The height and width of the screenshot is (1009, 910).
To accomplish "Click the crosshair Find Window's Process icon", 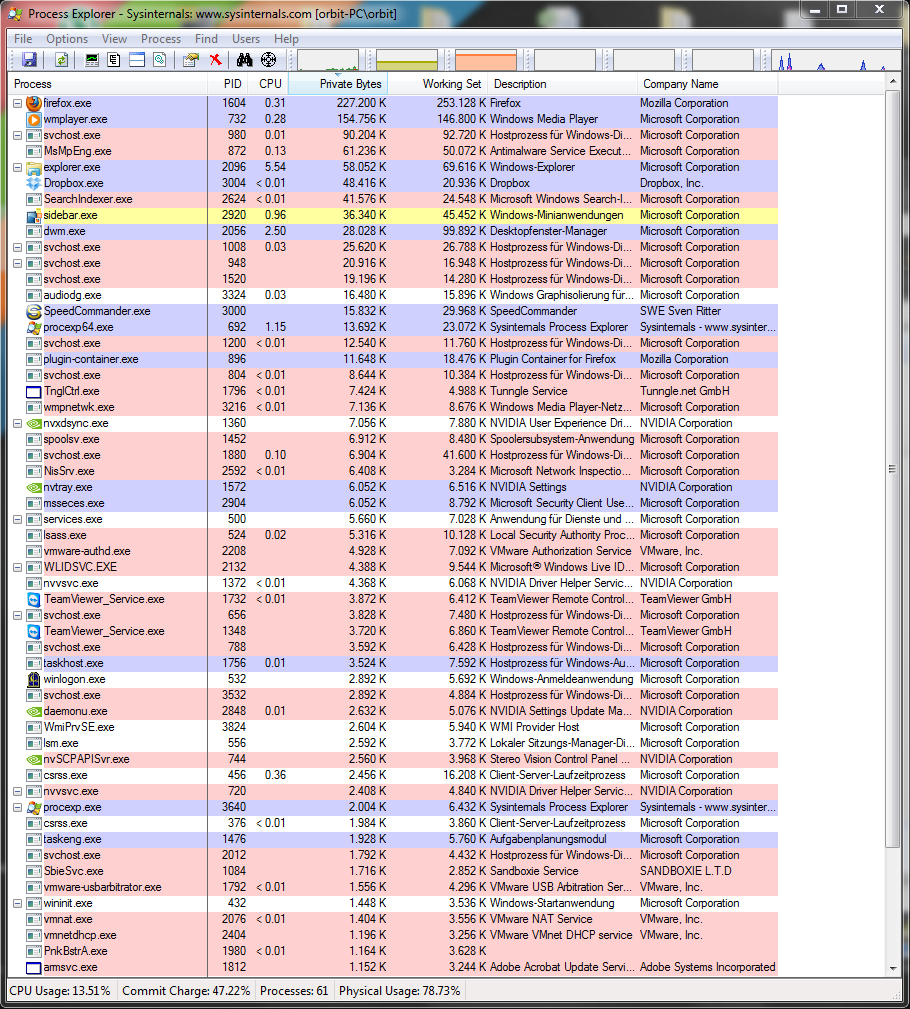I will pyautogui.click(x=268, y=60).
